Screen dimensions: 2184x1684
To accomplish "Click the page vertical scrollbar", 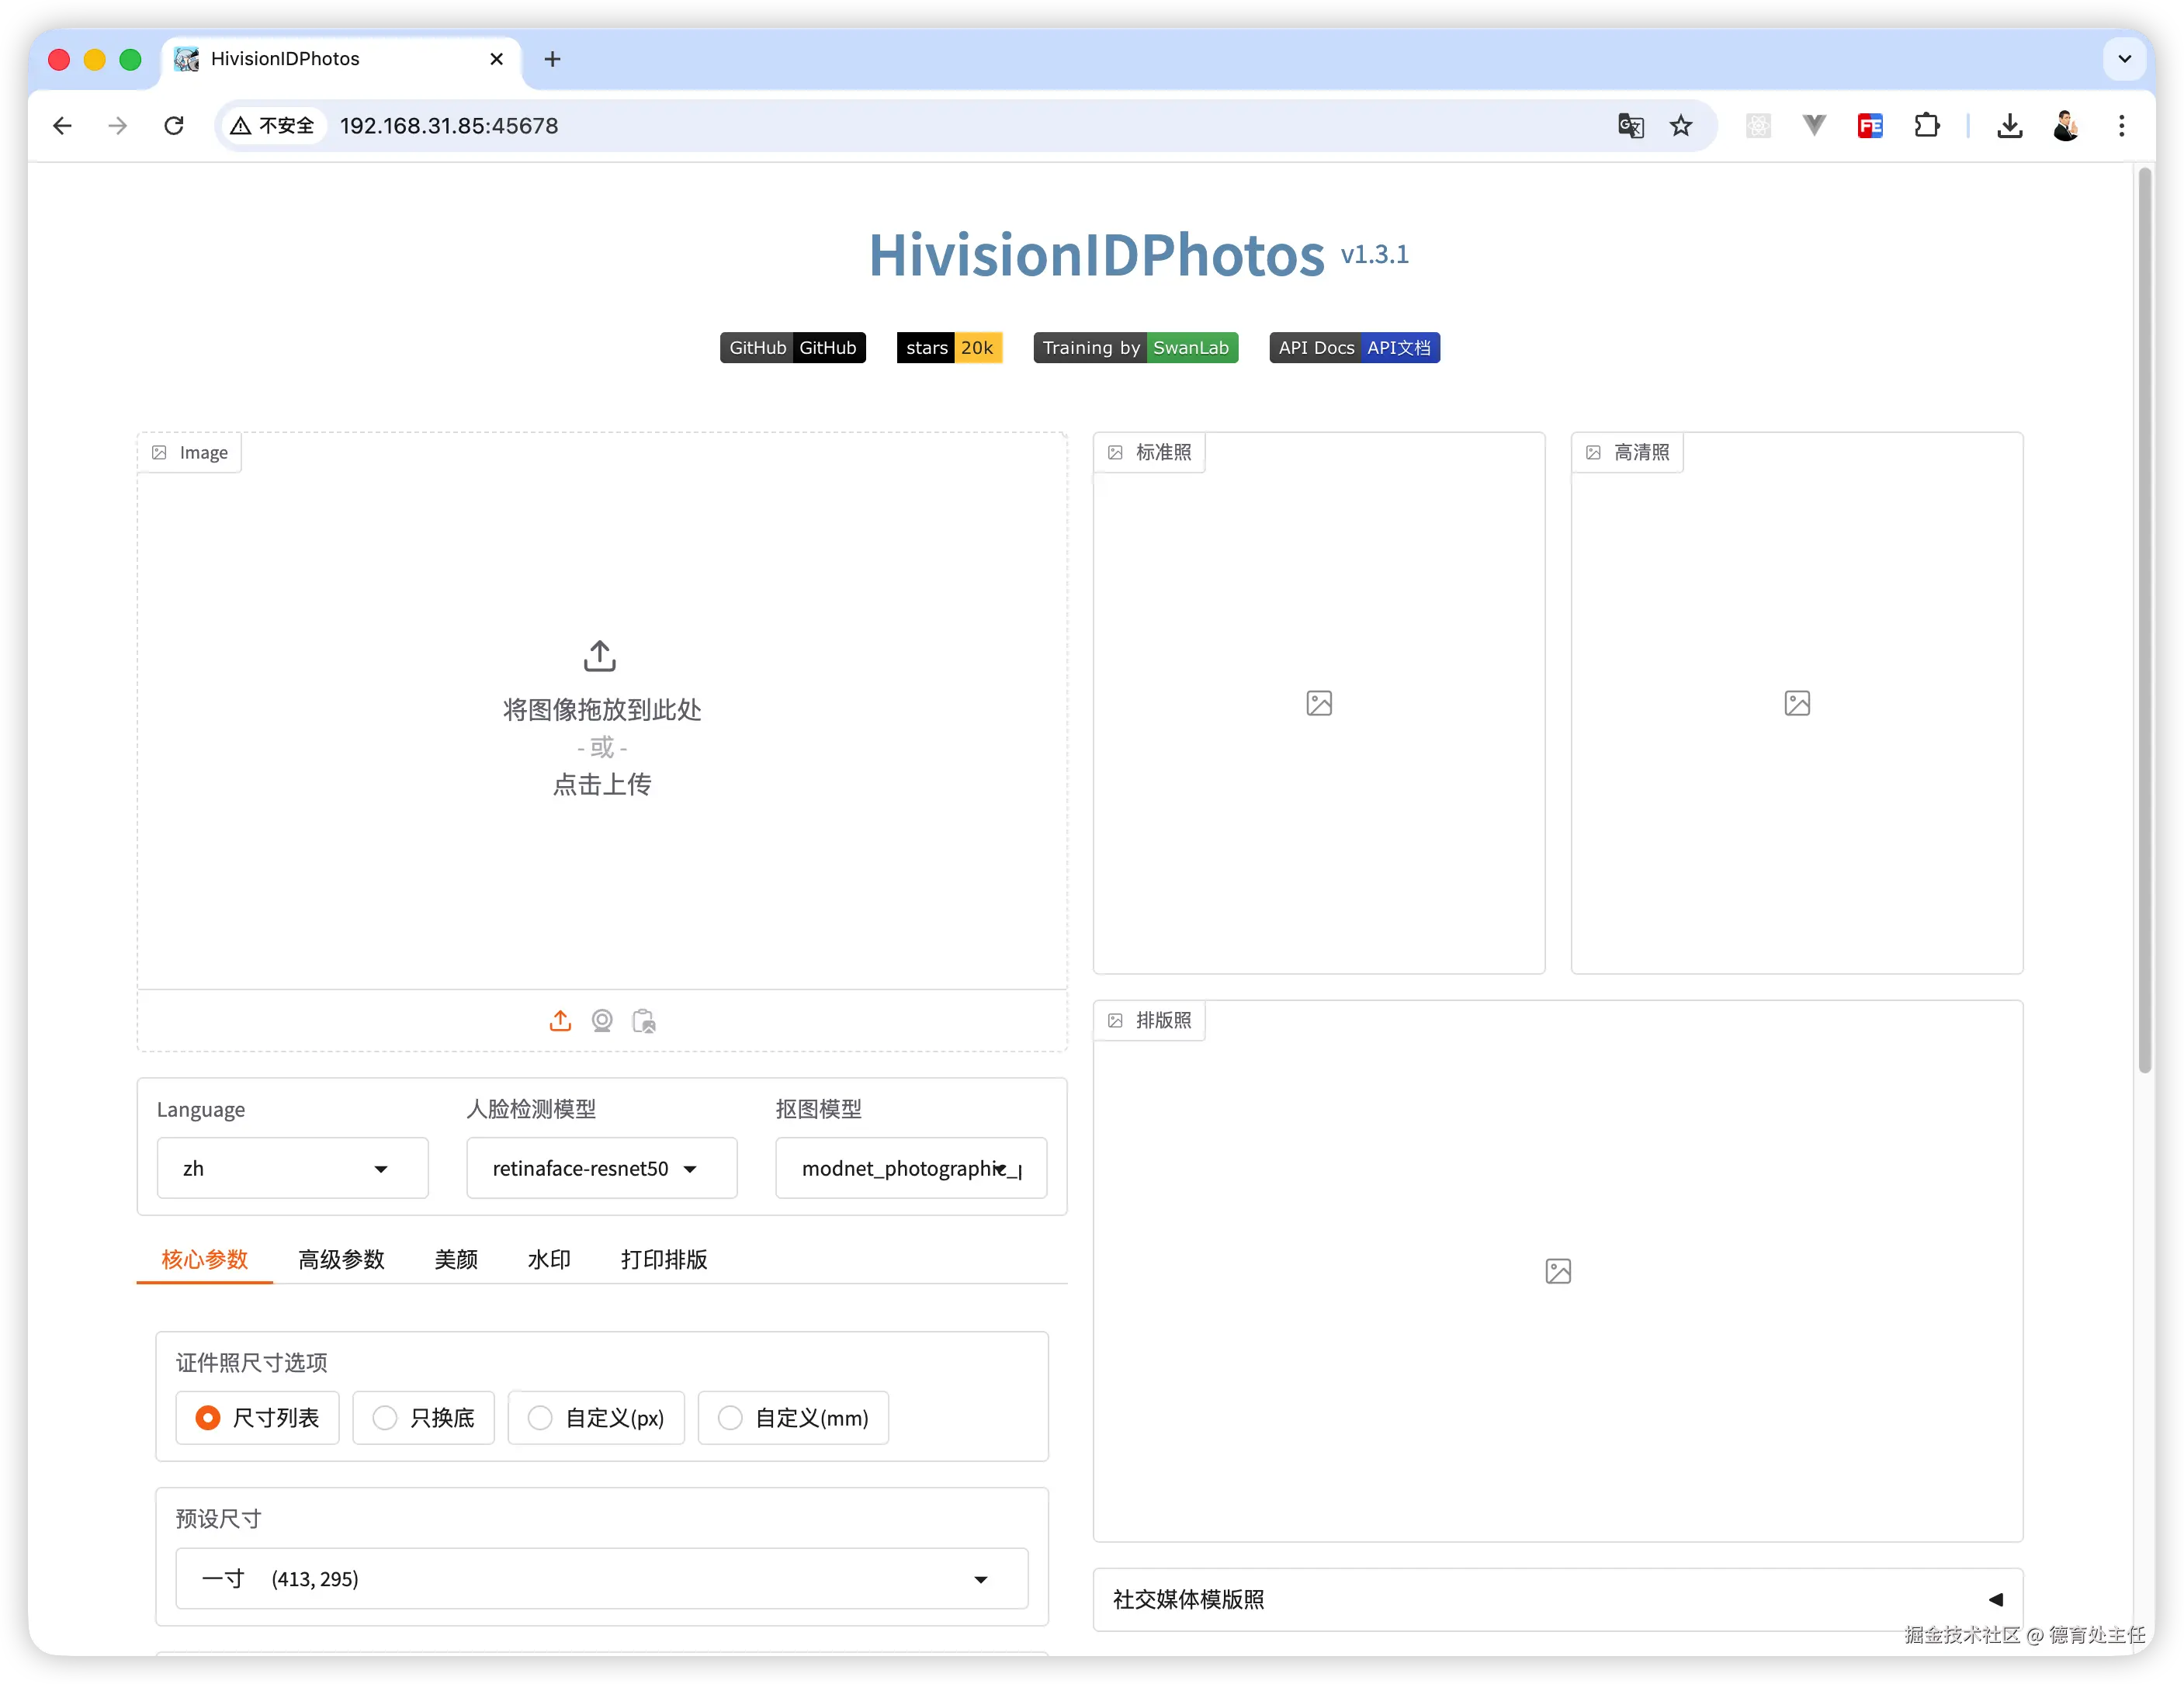I will (2144, 620).
